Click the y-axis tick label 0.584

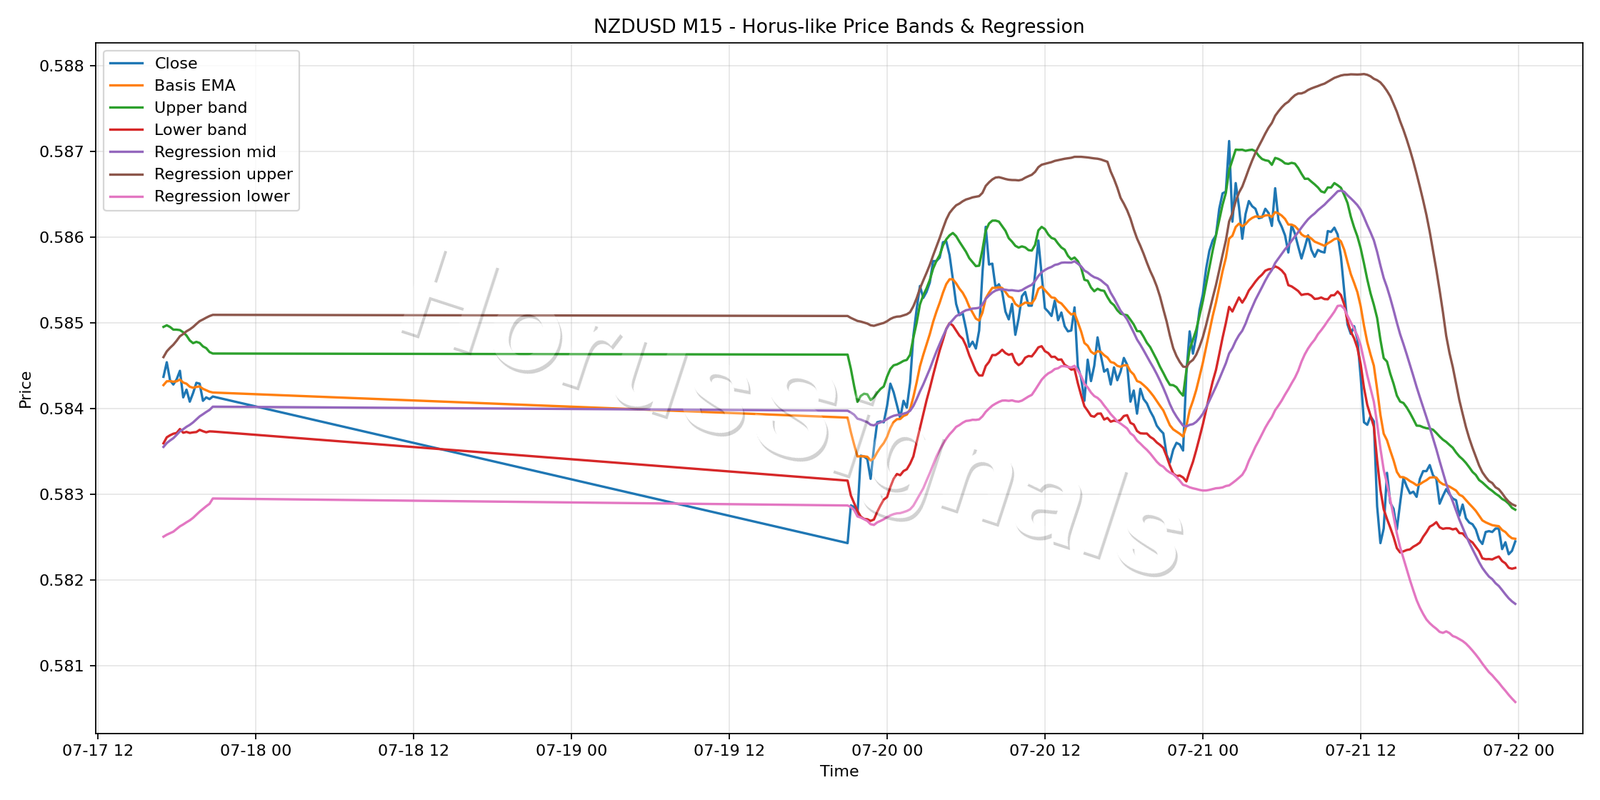(x=61, y=409)
